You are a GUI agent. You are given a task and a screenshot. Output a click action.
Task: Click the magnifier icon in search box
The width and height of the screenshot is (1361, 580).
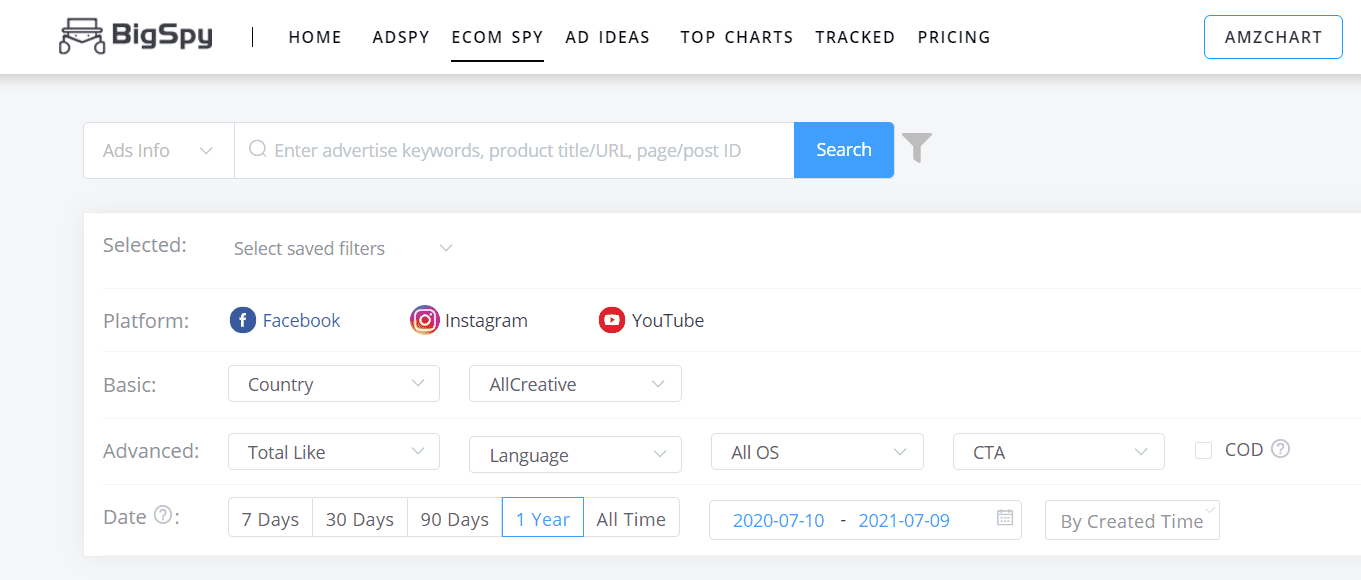[x=258, y=149]
